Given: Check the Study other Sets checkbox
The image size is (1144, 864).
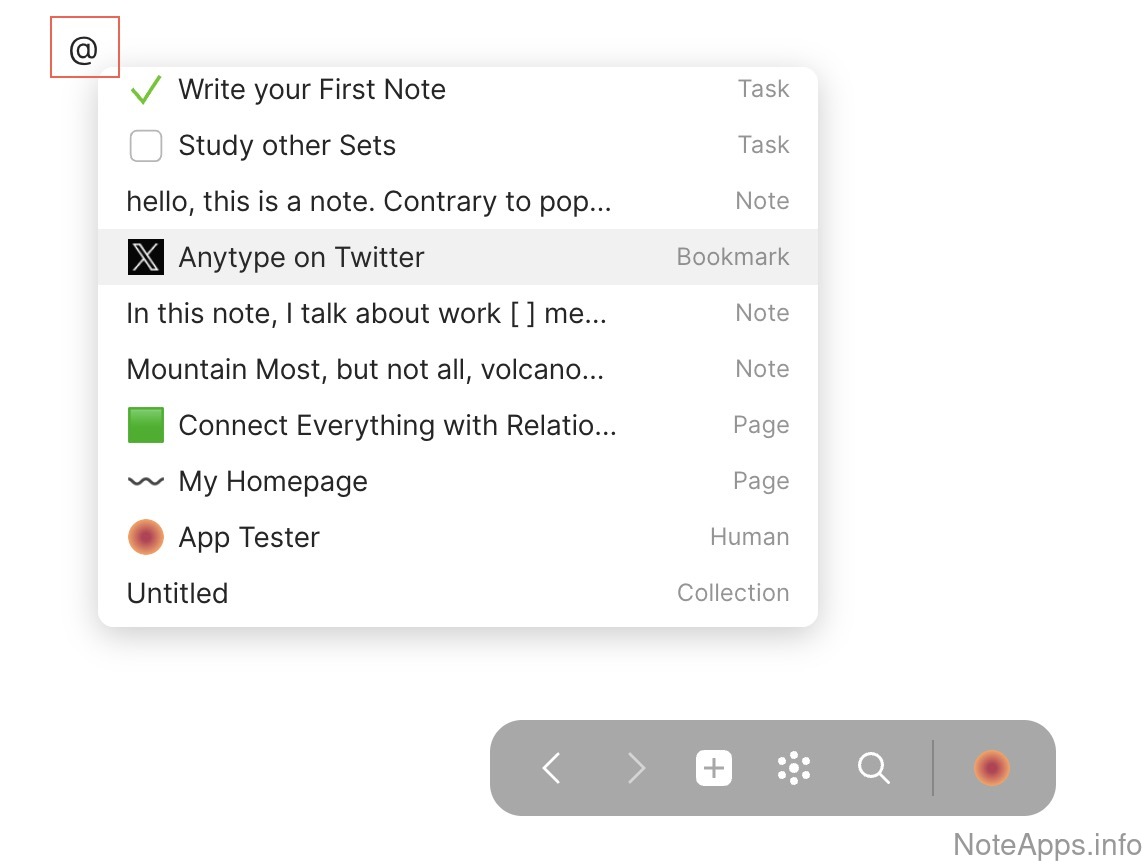Looking at the screenshot, I should tap(146, 146).
